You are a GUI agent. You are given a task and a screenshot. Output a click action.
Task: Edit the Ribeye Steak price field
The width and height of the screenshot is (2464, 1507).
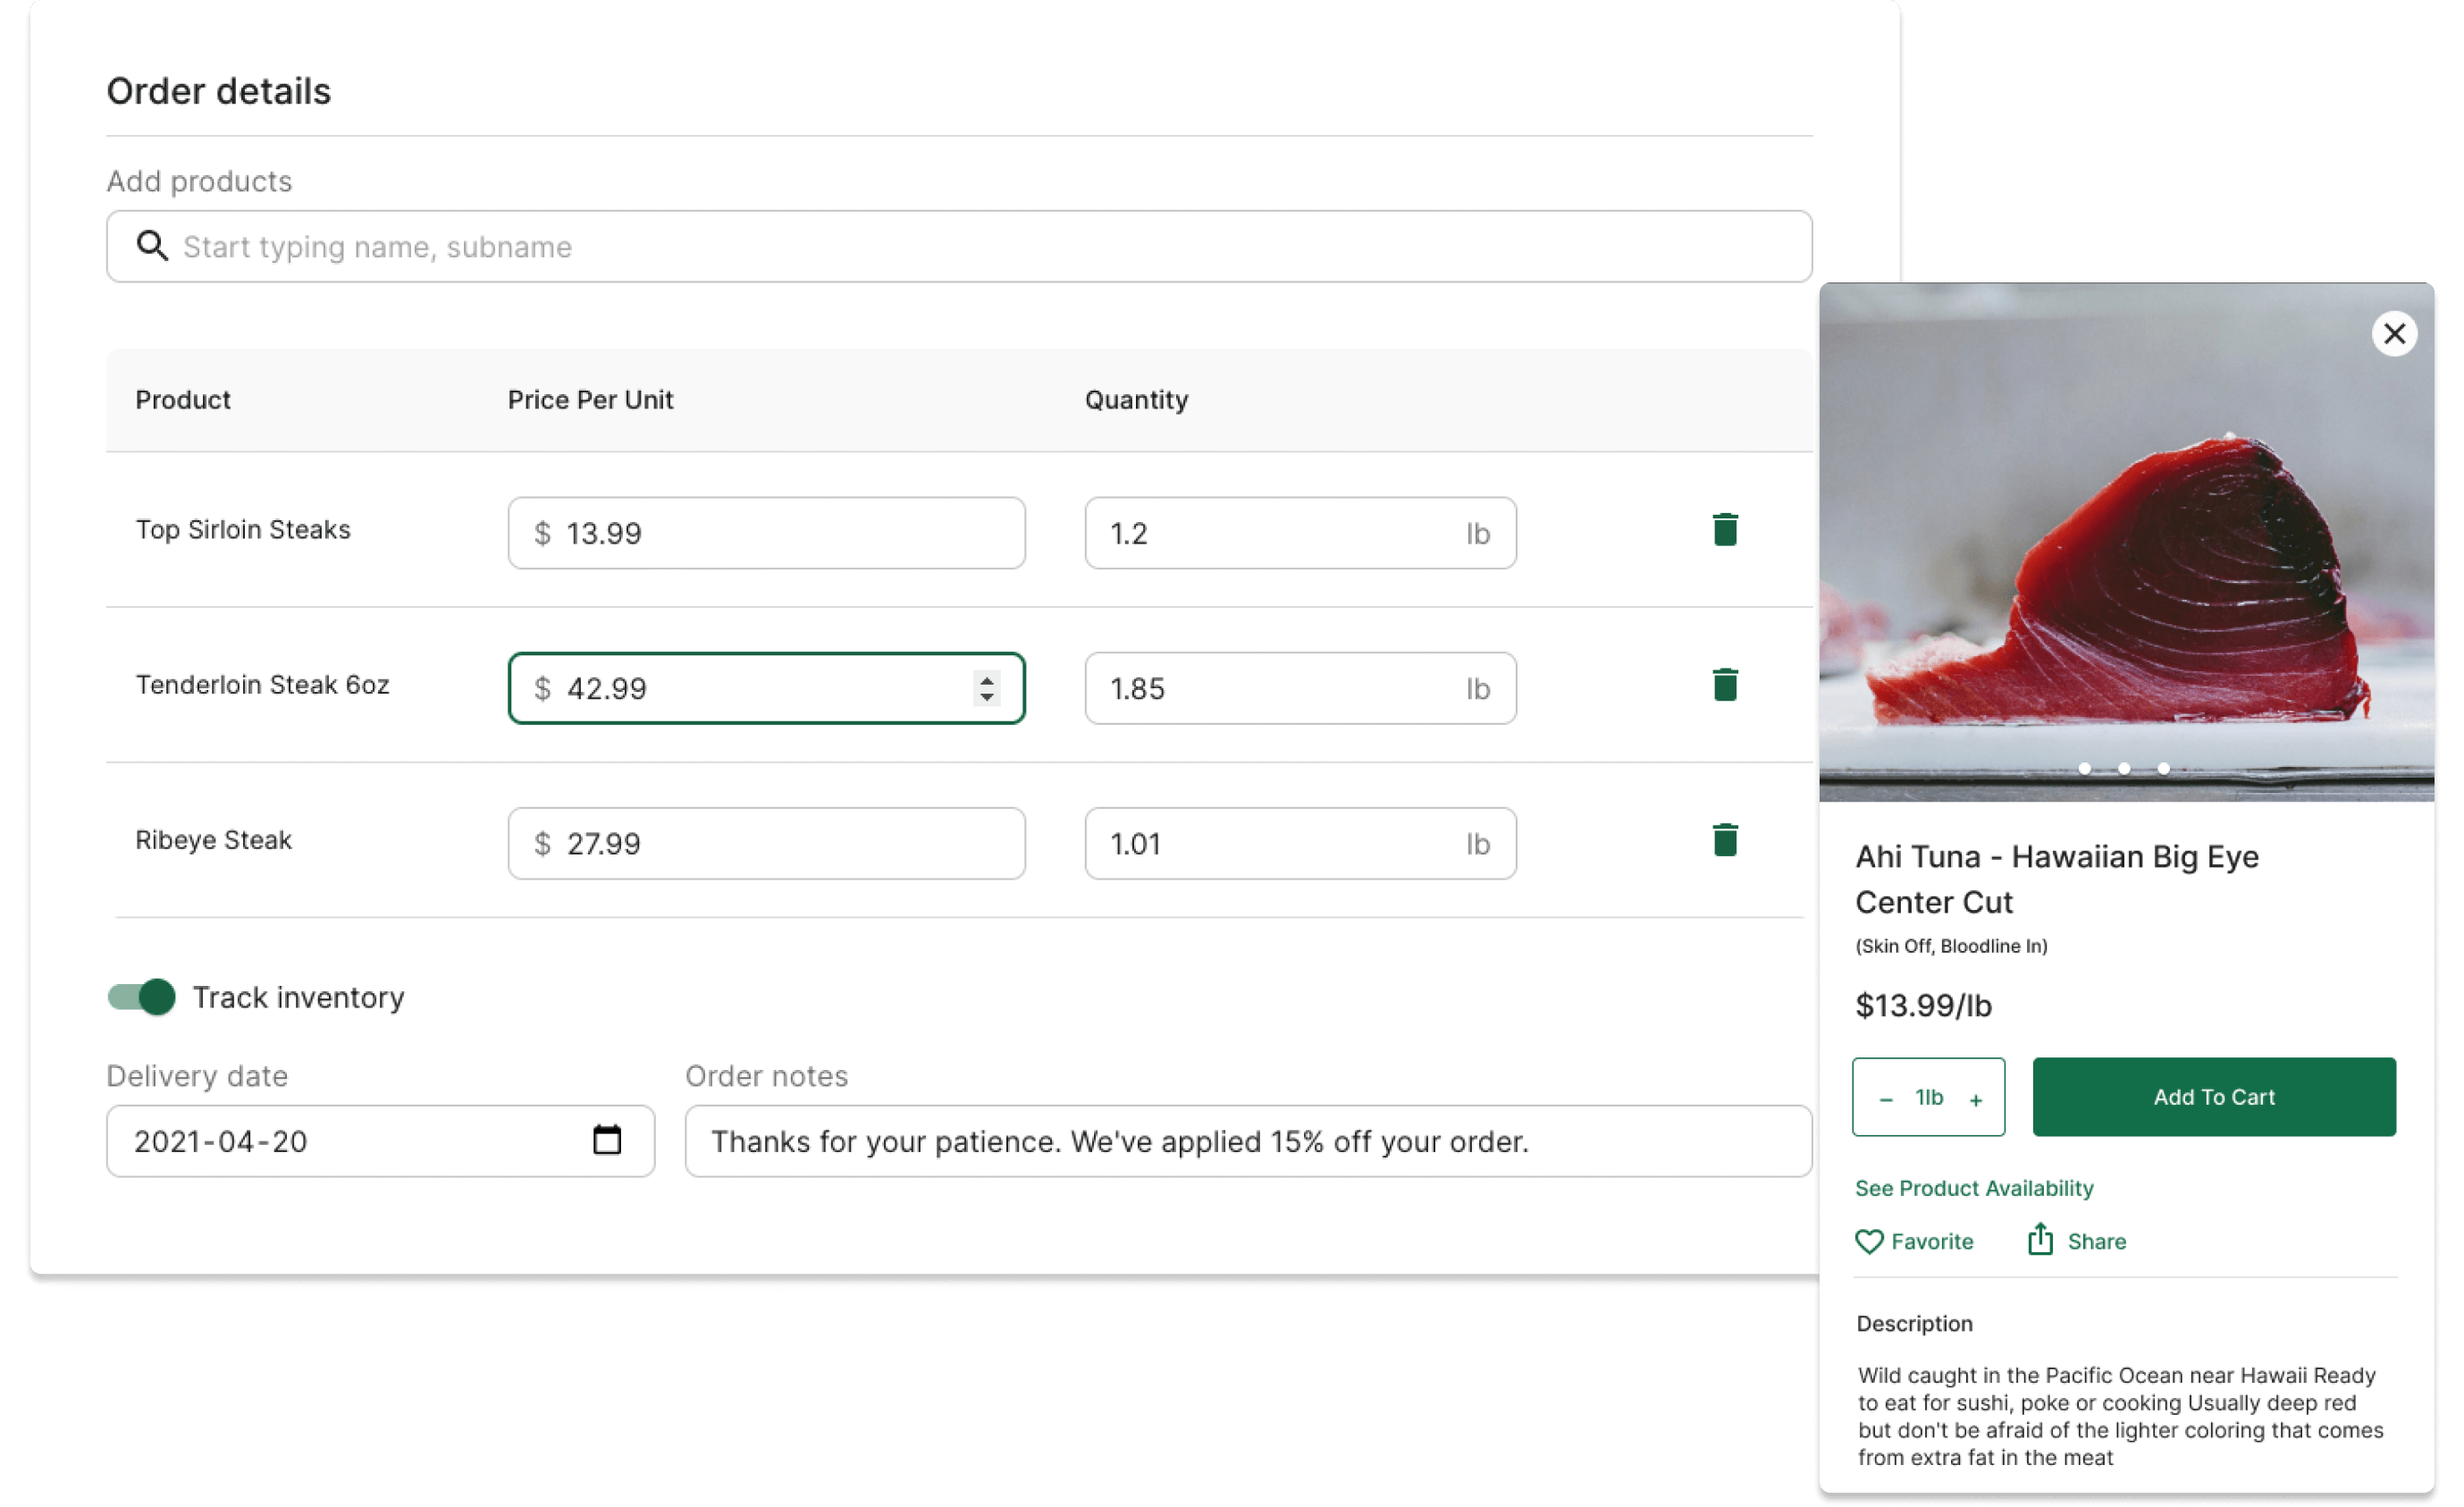(x=766, y=843)
